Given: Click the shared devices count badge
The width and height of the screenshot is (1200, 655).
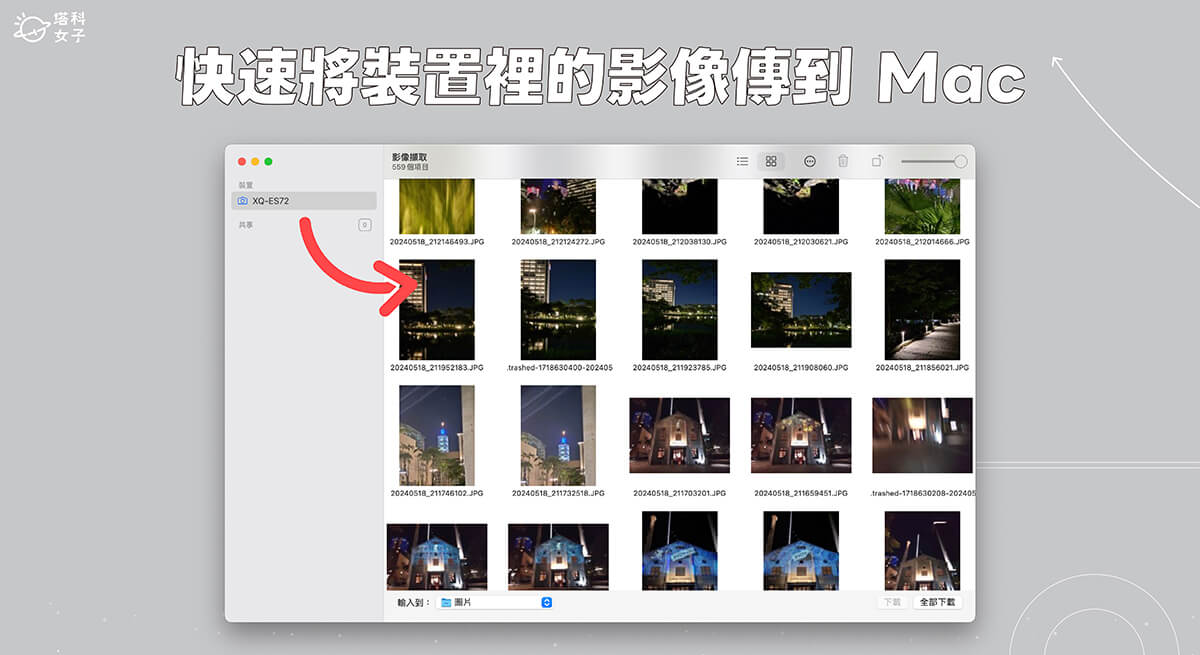Looking at the screenshot, I should (364, 225).
